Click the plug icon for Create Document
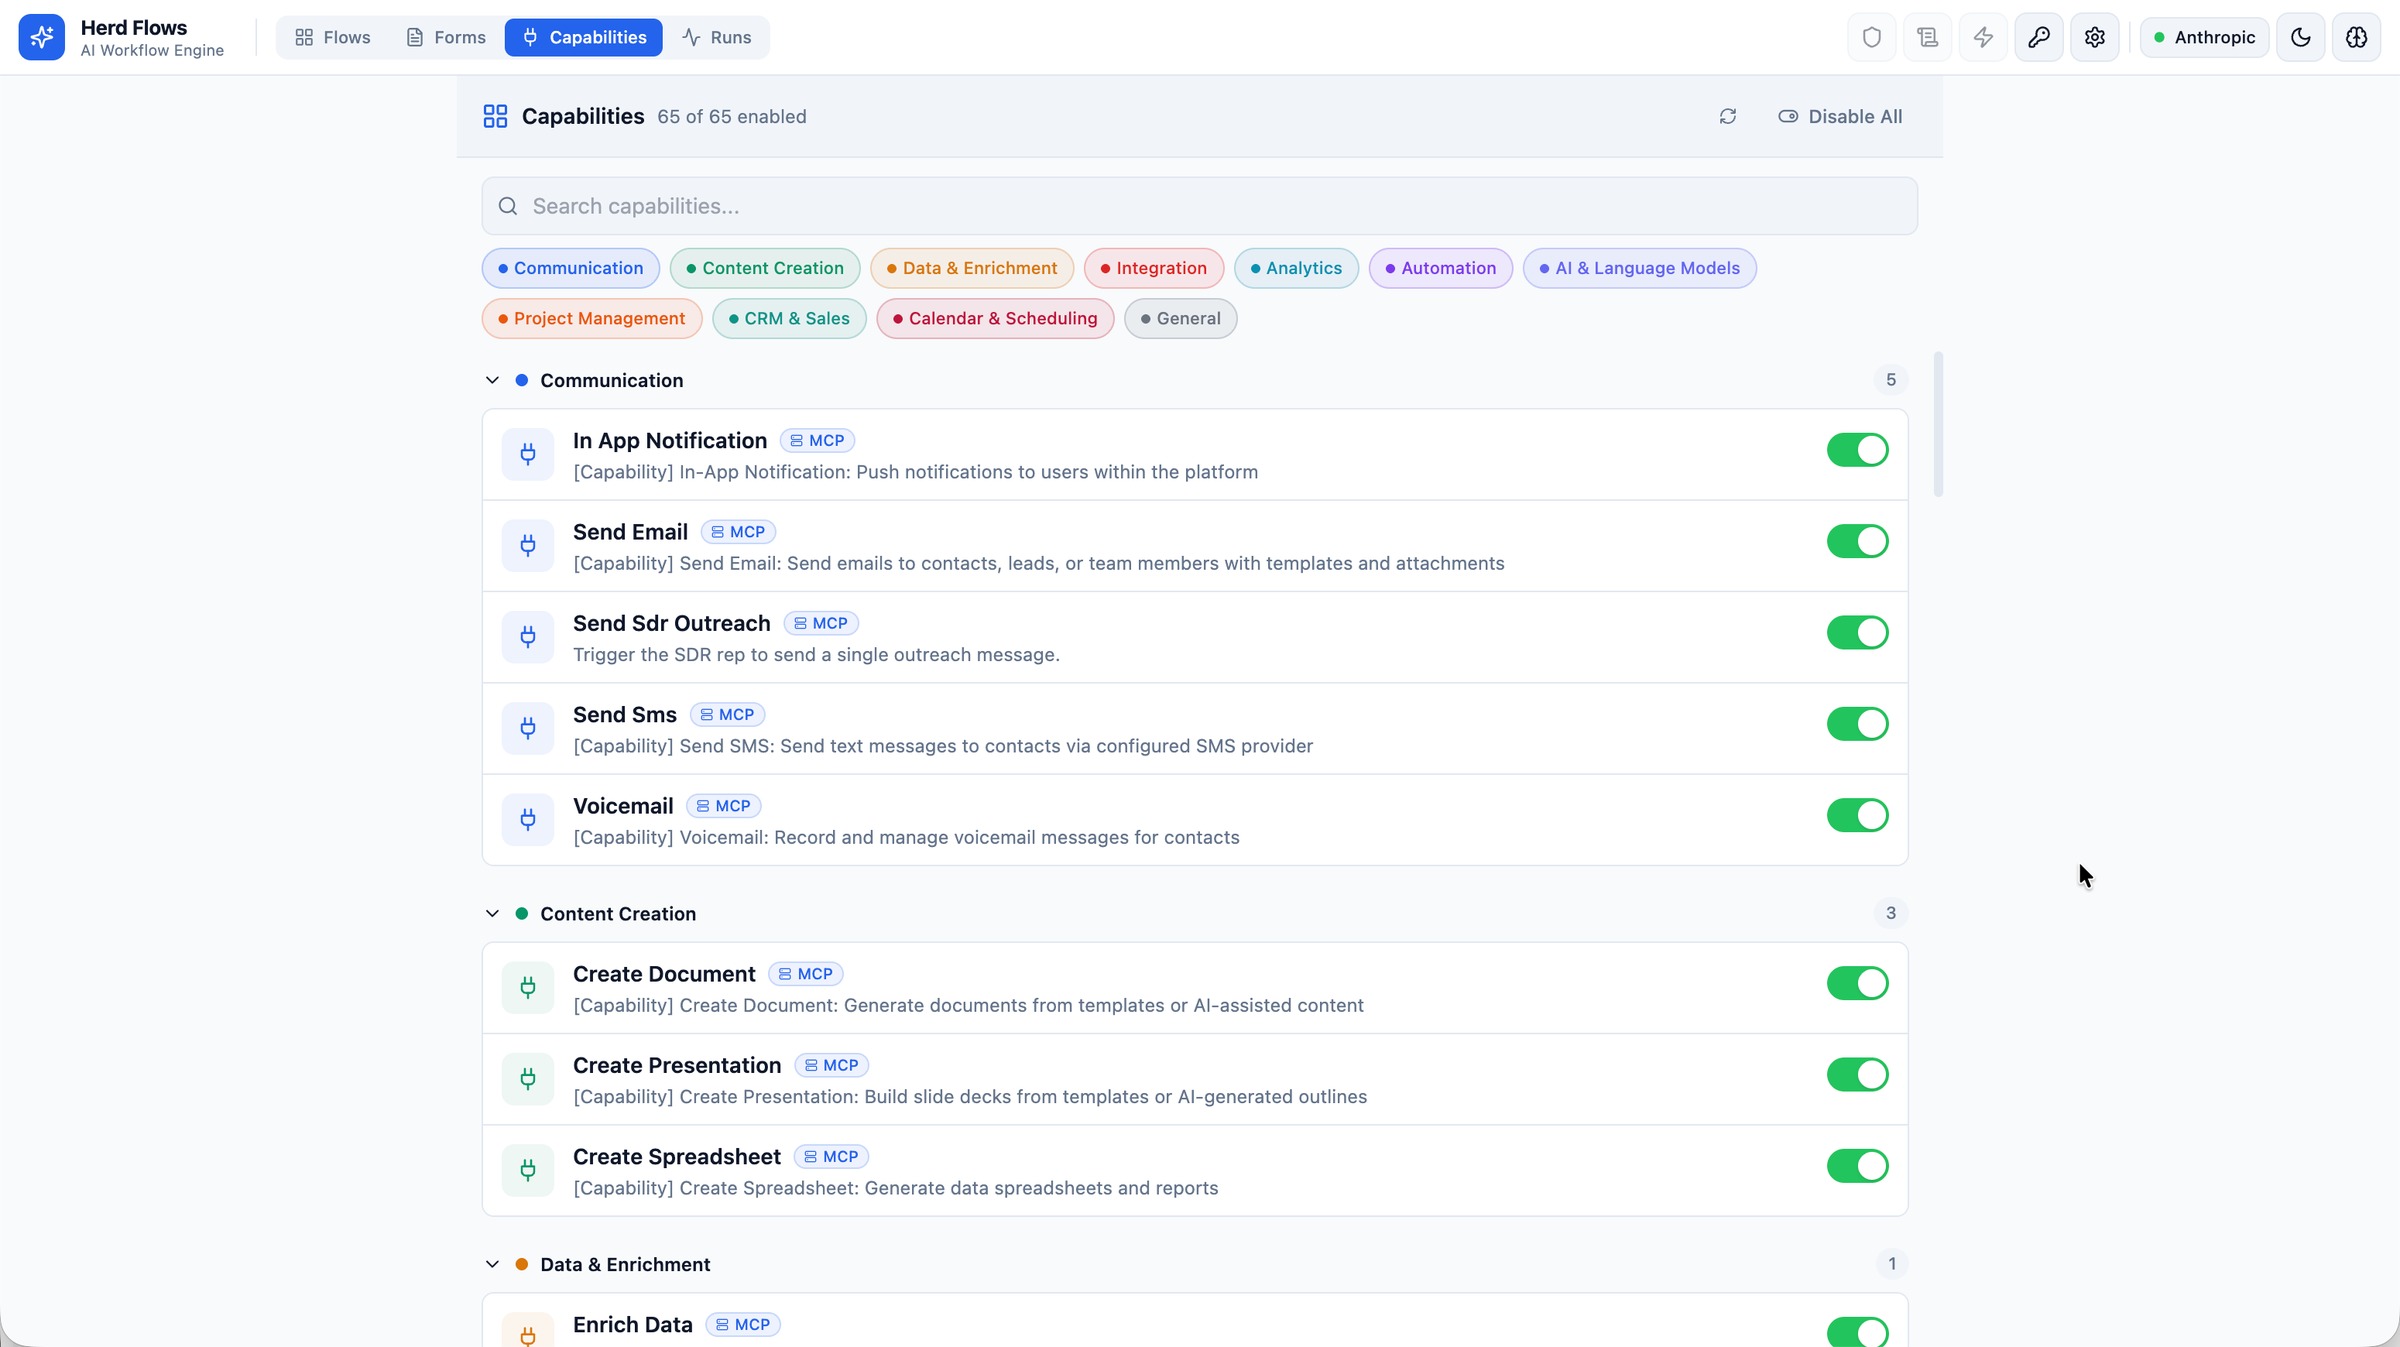Viewport: 2400px width, 1347px height. 528,987
